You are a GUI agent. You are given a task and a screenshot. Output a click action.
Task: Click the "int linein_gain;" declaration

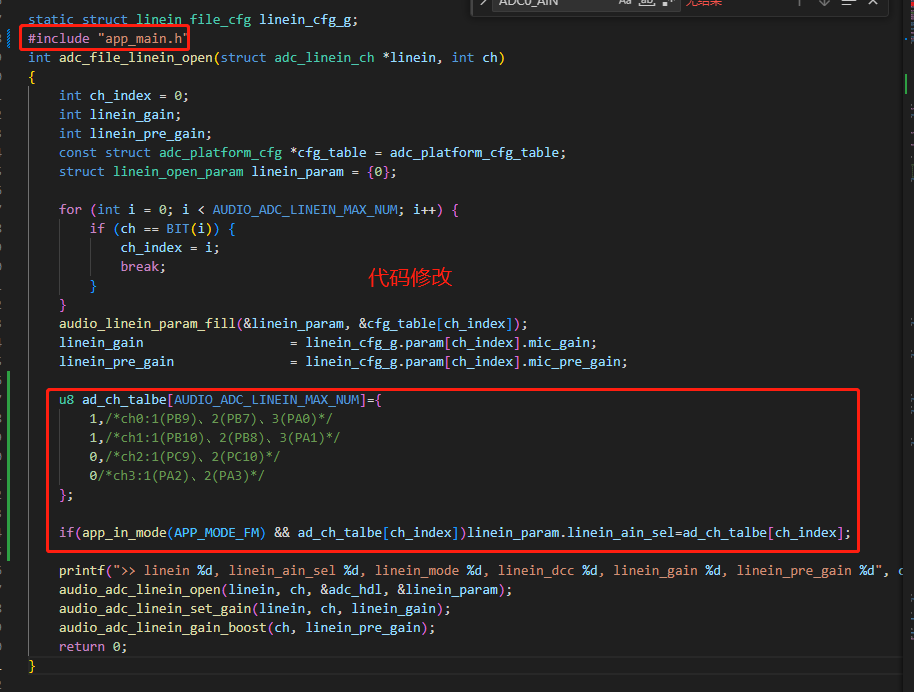click(120, 115)
